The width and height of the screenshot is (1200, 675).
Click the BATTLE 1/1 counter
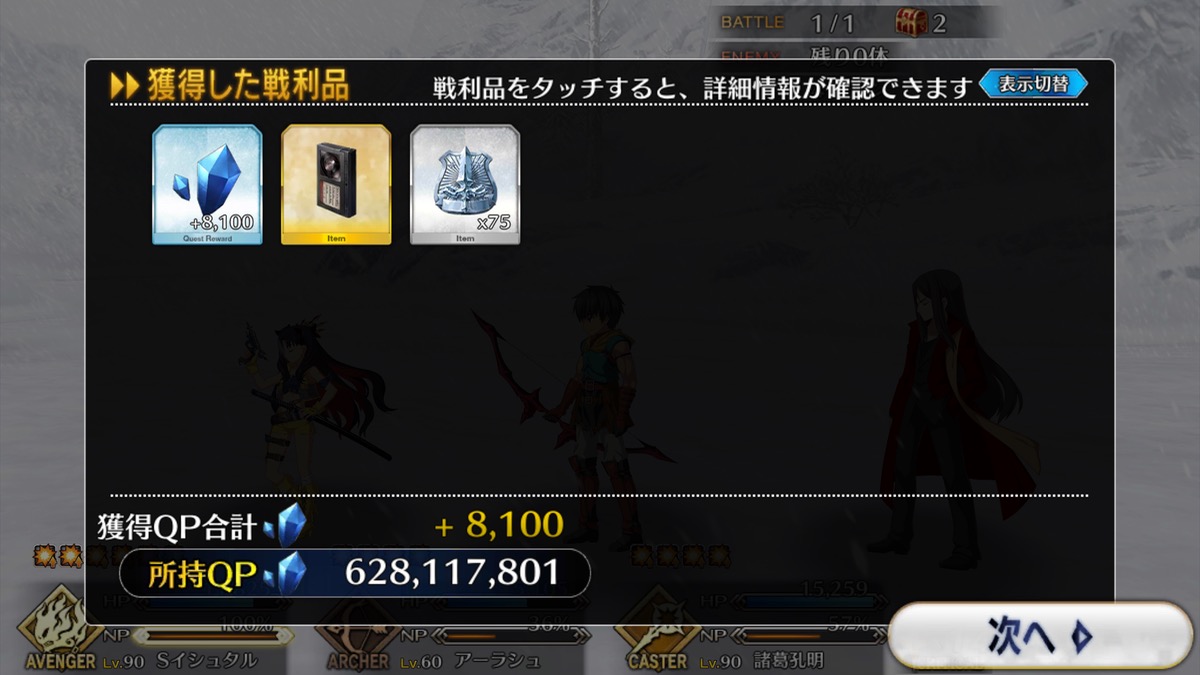click(788, 22)
